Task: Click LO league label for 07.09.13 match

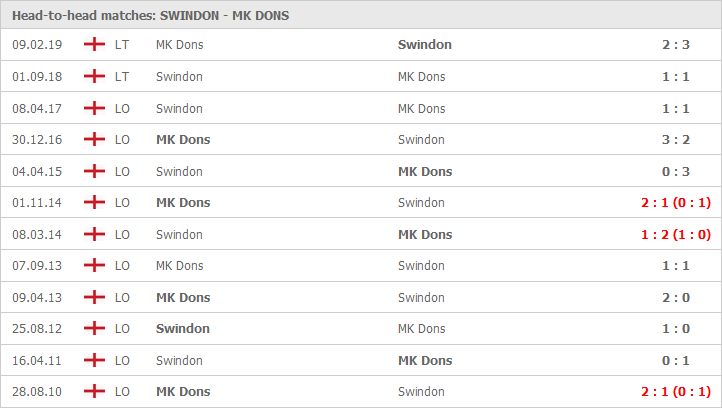Action: (x=122, y=266)
